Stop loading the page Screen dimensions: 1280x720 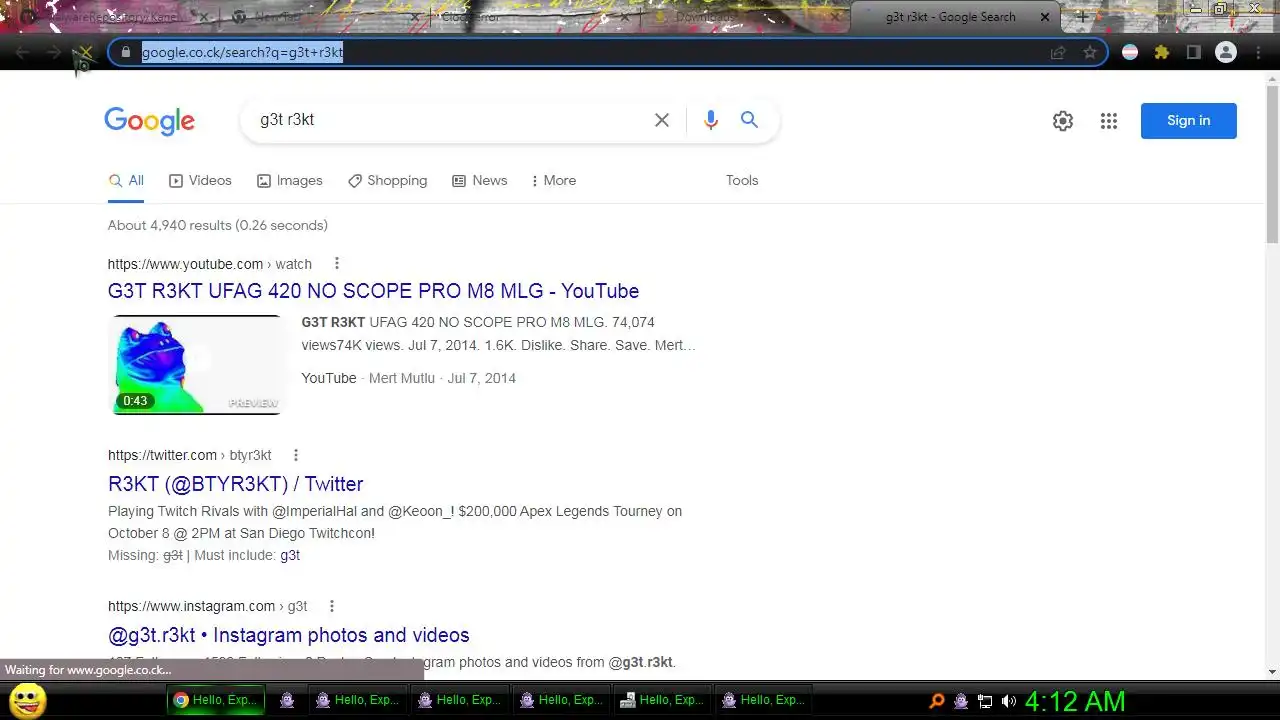click(85, 53)
